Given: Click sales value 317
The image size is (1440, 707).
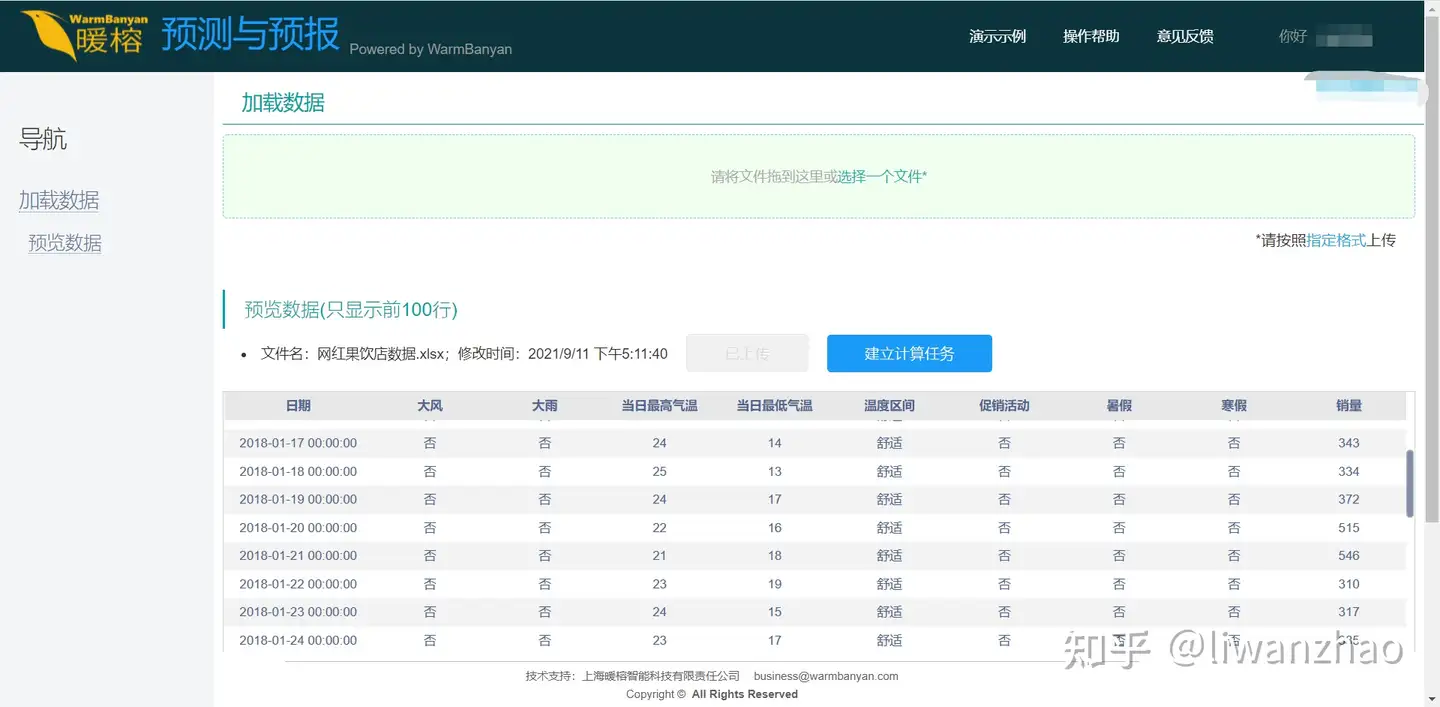Looking at the screenshot, I should tap(1349, 612).
